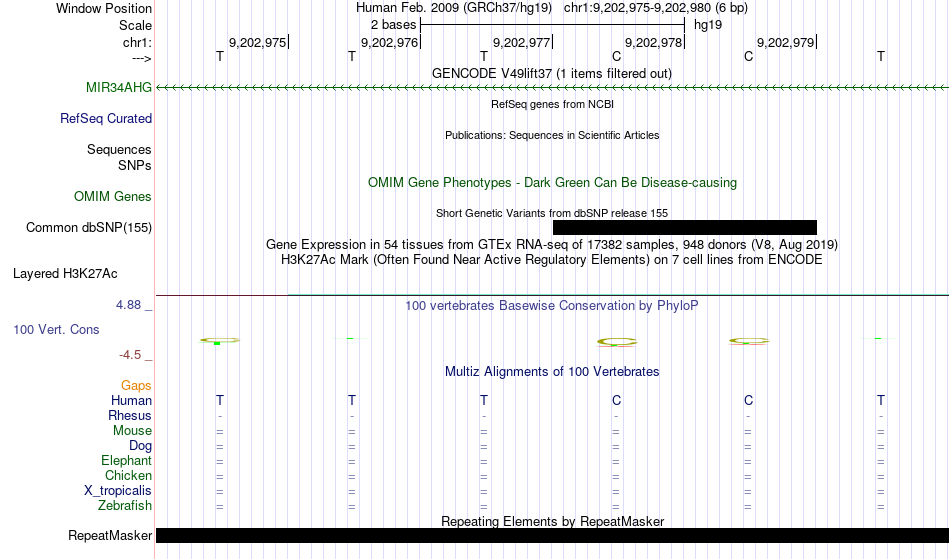Select the Human species label
Image resolution: width=950 pixels, height=559 pixels.
pos(131,400)
